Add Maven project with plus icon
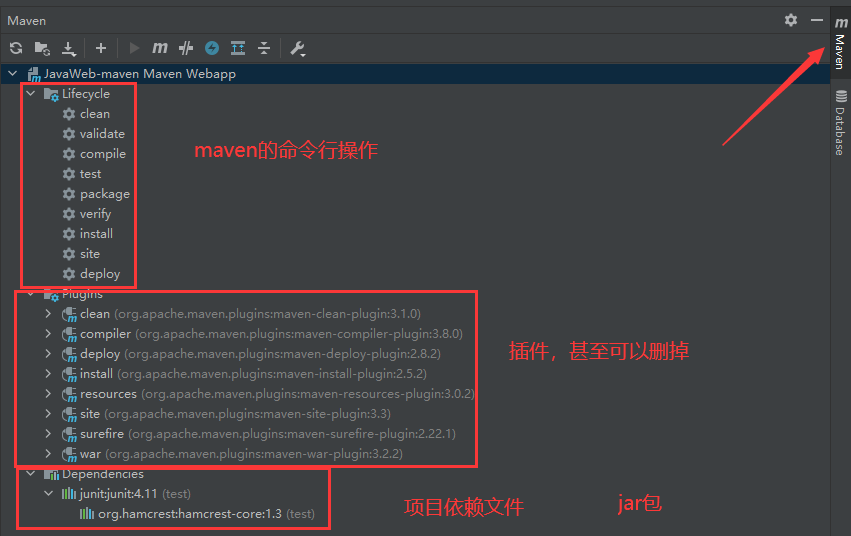Screen dimensions: 851x536 [x=100, y=48]
